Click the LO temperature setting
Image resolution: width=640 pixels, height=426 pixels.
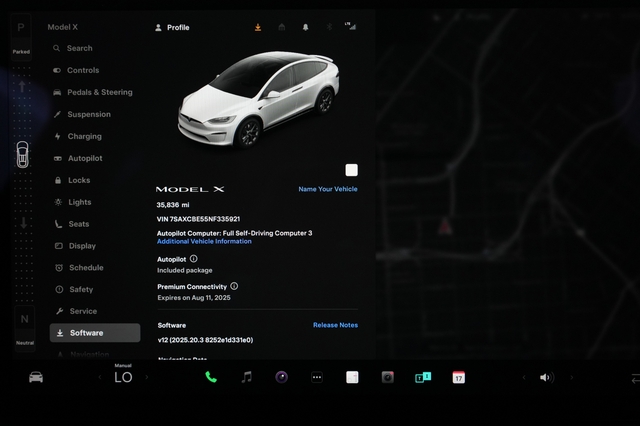click(x=123, y=377)
